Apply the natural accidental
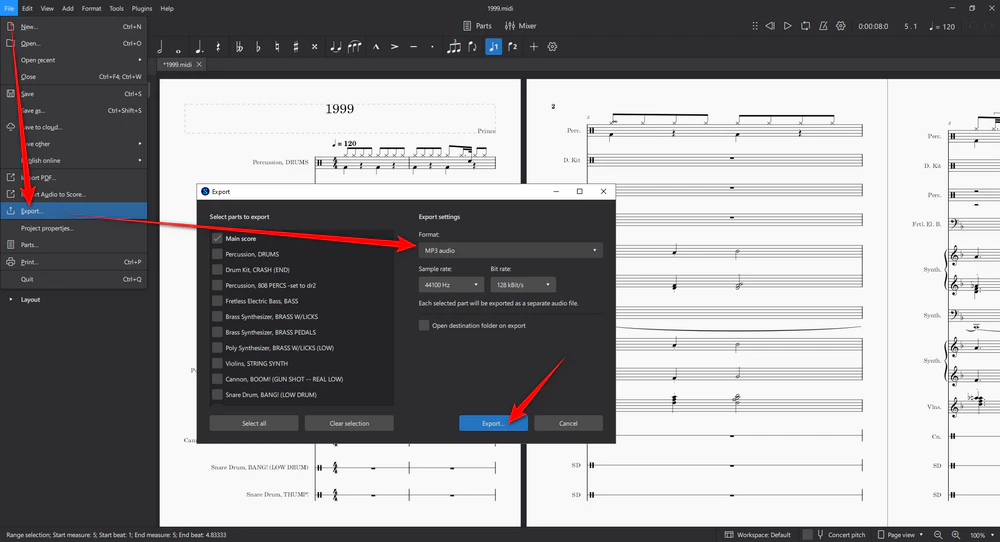1000x542 pixels. [x=277, y=47]
